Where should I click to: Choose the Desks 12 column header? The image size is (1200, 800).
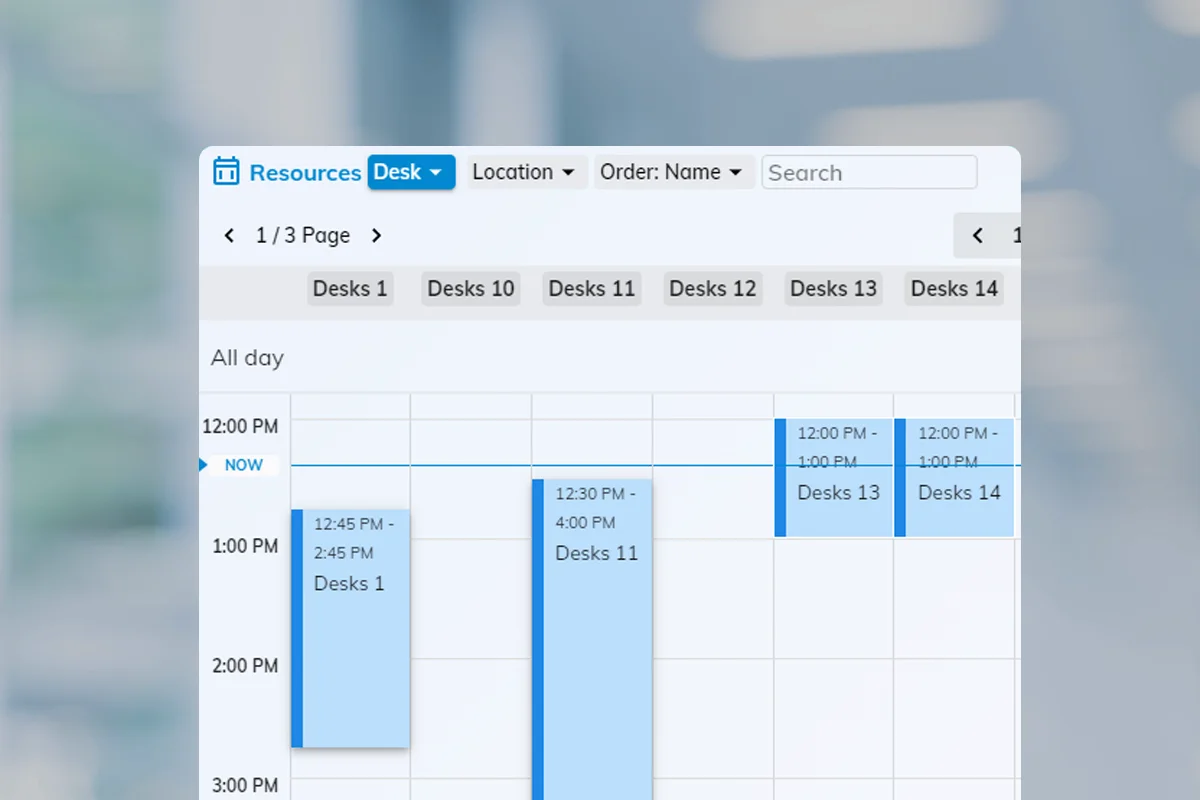pyautogui.click(x=713, y=289)
